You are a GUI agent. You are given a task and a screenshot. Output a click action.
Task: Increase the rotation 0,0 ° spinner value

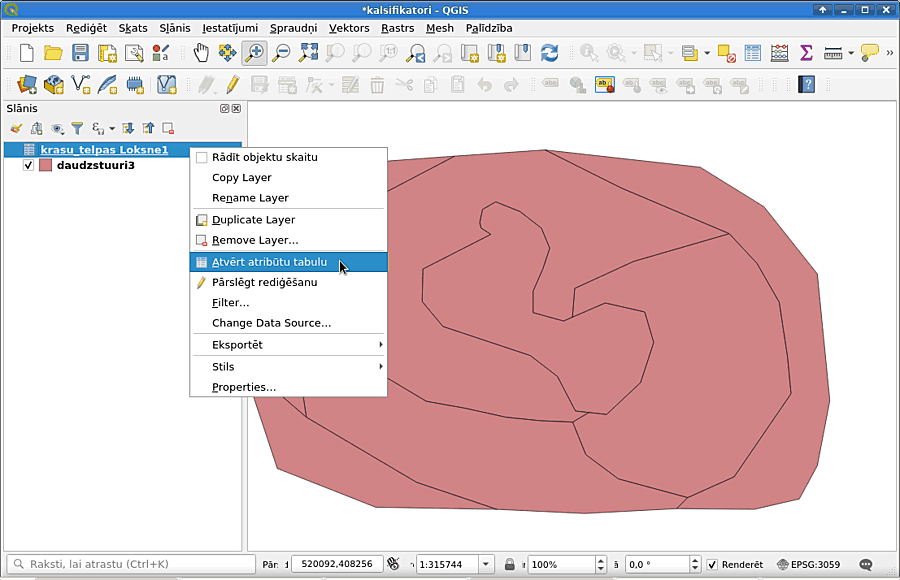tap(695, 560)
